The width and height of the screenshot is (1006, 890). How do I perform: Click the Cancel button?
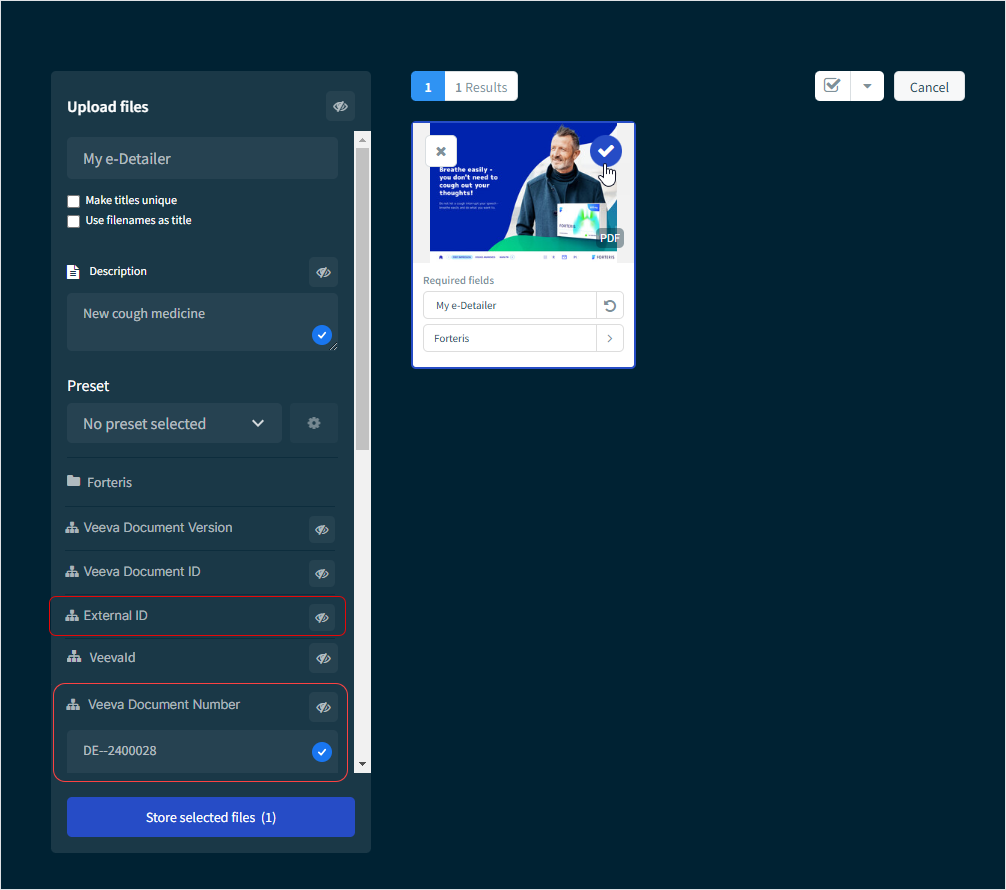tap(929, 87)
